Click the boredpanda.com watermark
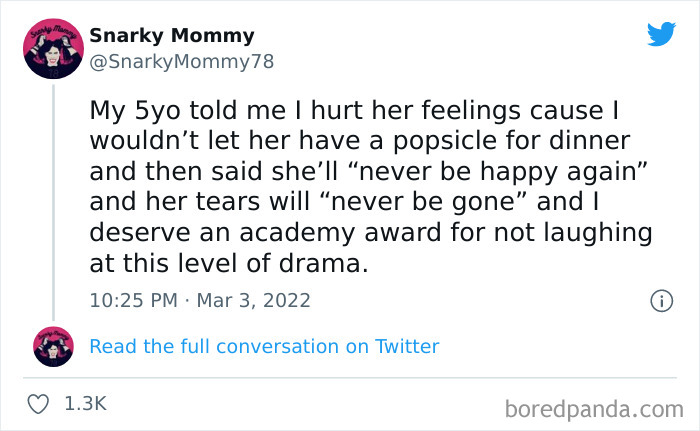The height and width of the screenshot is (431, 700). tap(593, 408)
